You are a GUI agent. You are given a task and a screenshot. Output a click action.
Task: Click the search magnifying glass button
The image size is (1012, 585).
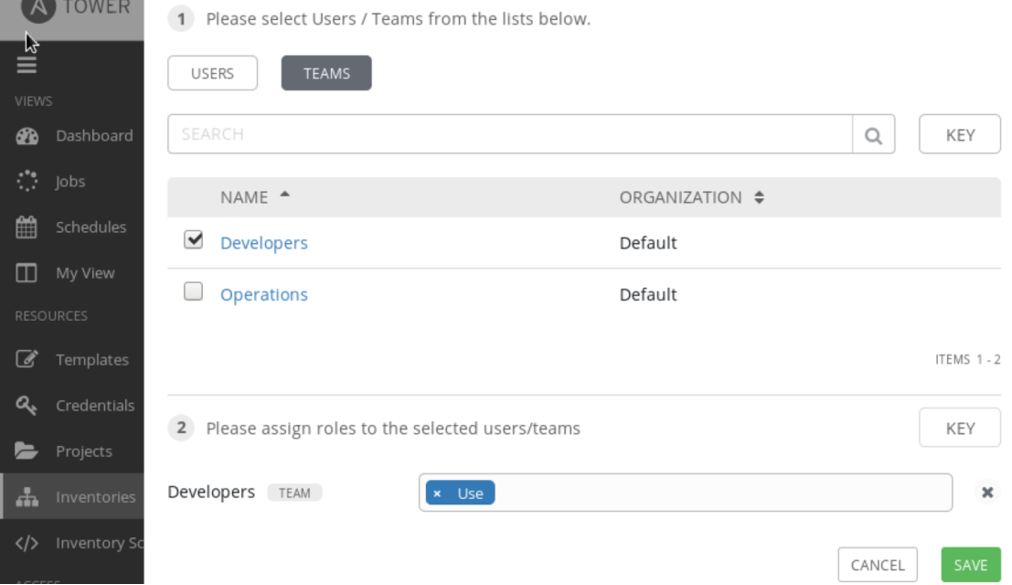pyautogui.click(x=873, y=135)
